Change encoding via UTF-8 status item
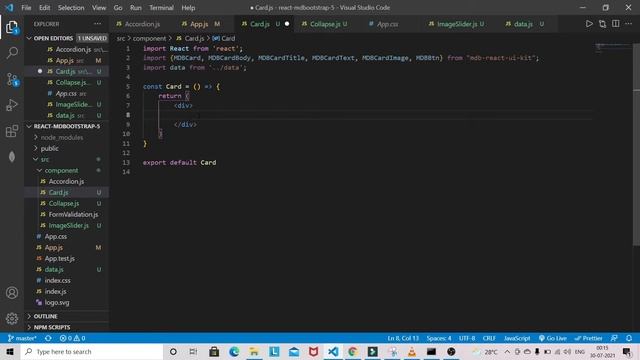640x360 pixels. click(467, 338)
